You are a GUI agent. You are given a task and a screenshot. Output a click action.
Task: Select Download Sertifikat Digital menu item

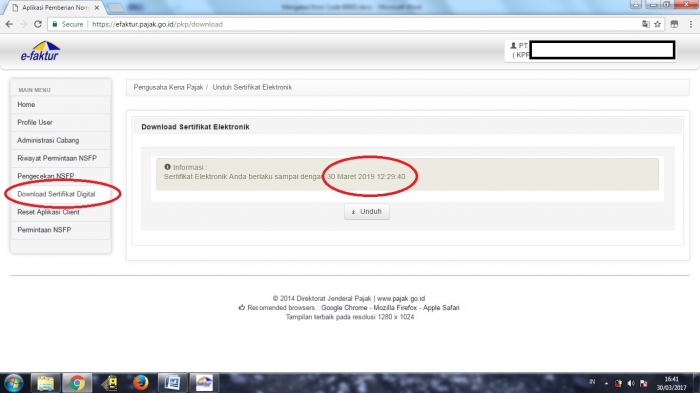click(61, 194)
